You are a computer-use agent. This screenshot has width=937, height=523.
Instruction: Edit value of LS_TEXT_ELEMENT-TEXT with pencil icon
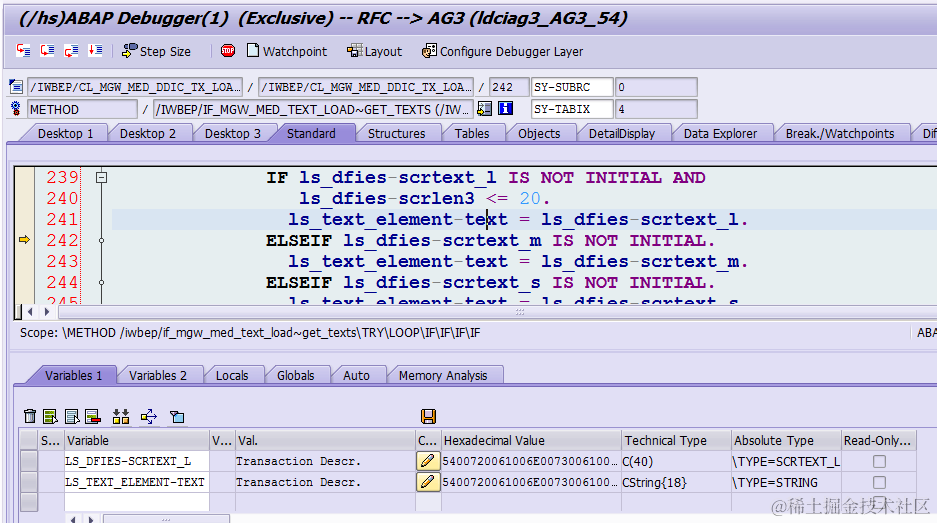click(427, 482)
